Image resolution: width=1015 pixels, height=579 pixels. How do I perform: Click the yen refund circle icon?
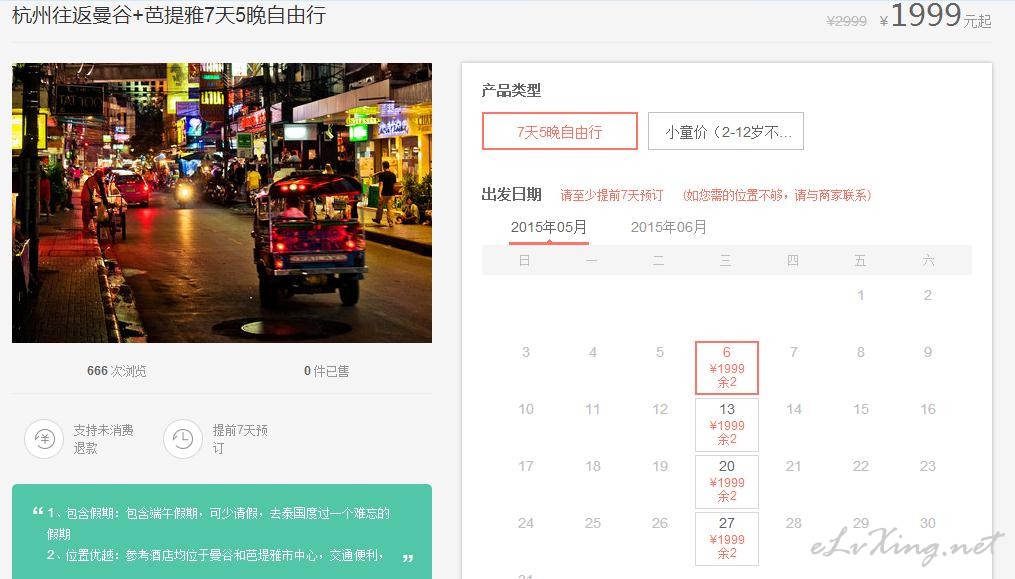tap(44, 439)
